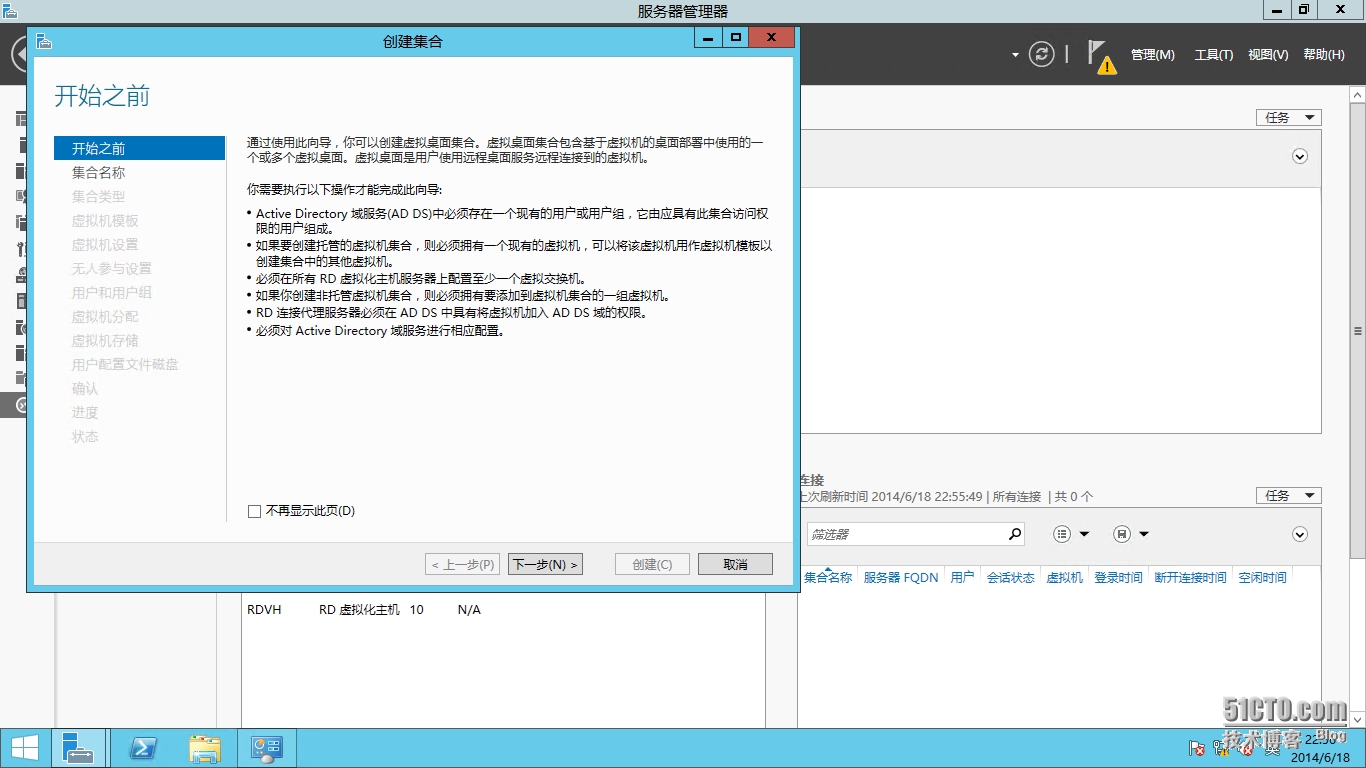The image size is (1366, 768).
Task: Select the 开始之前 wizard step
Action: coord(140,148)
